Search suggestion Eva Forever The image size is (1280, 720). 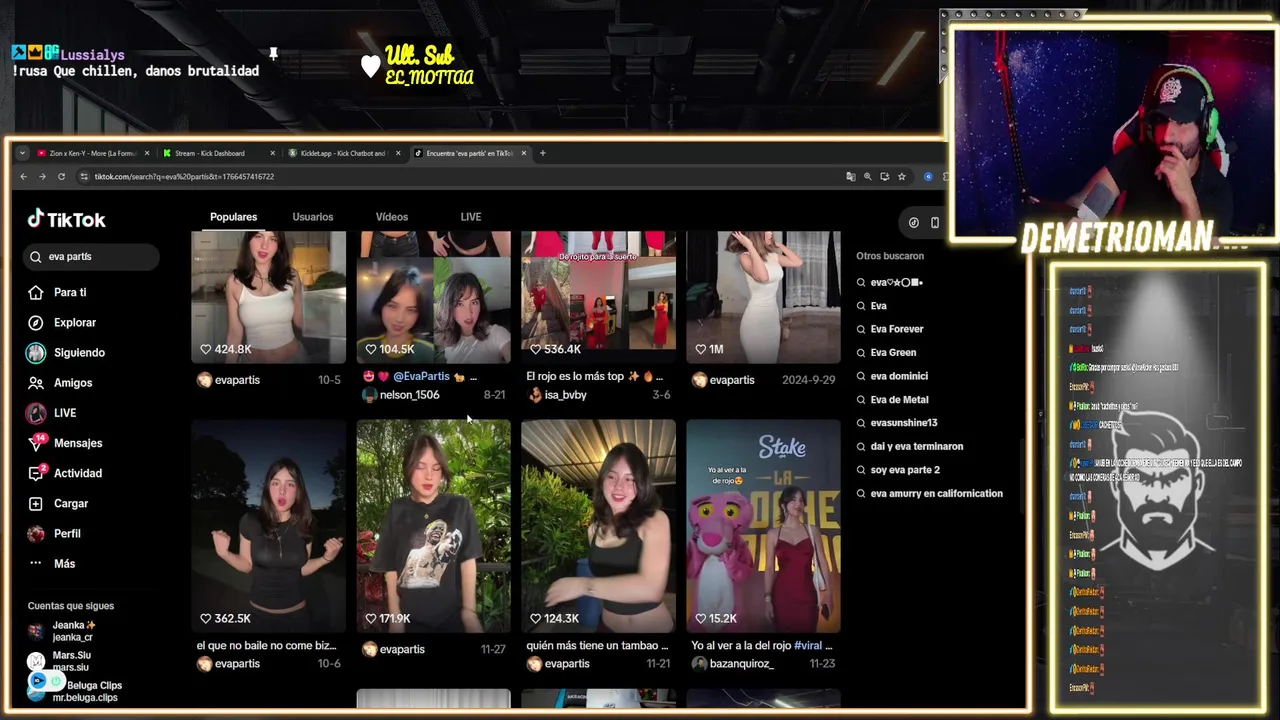pos(897,329)
